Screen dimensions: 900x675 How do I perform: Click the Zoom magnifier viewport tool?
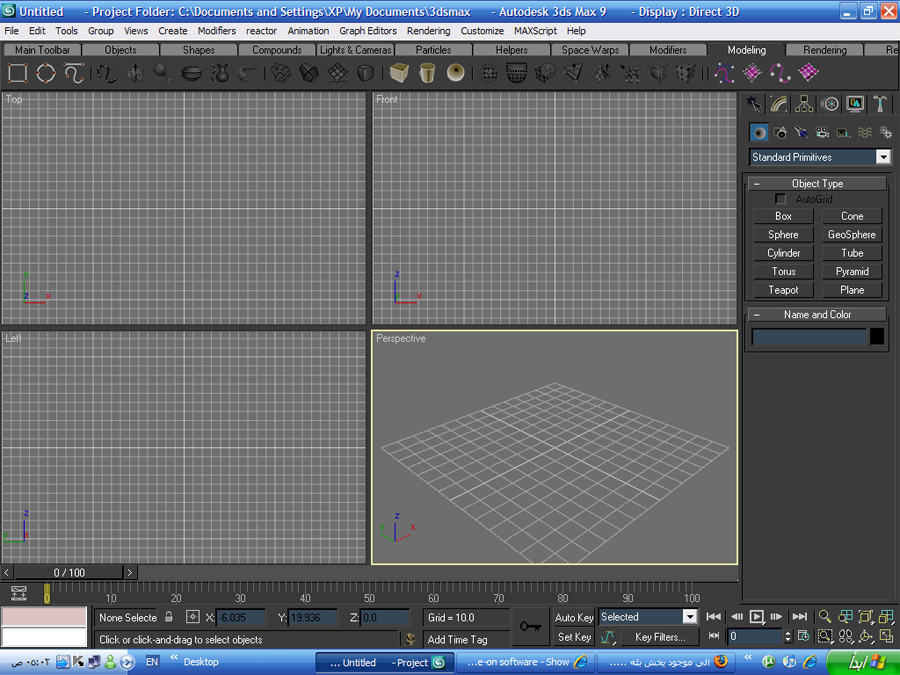tap(825, 617)
